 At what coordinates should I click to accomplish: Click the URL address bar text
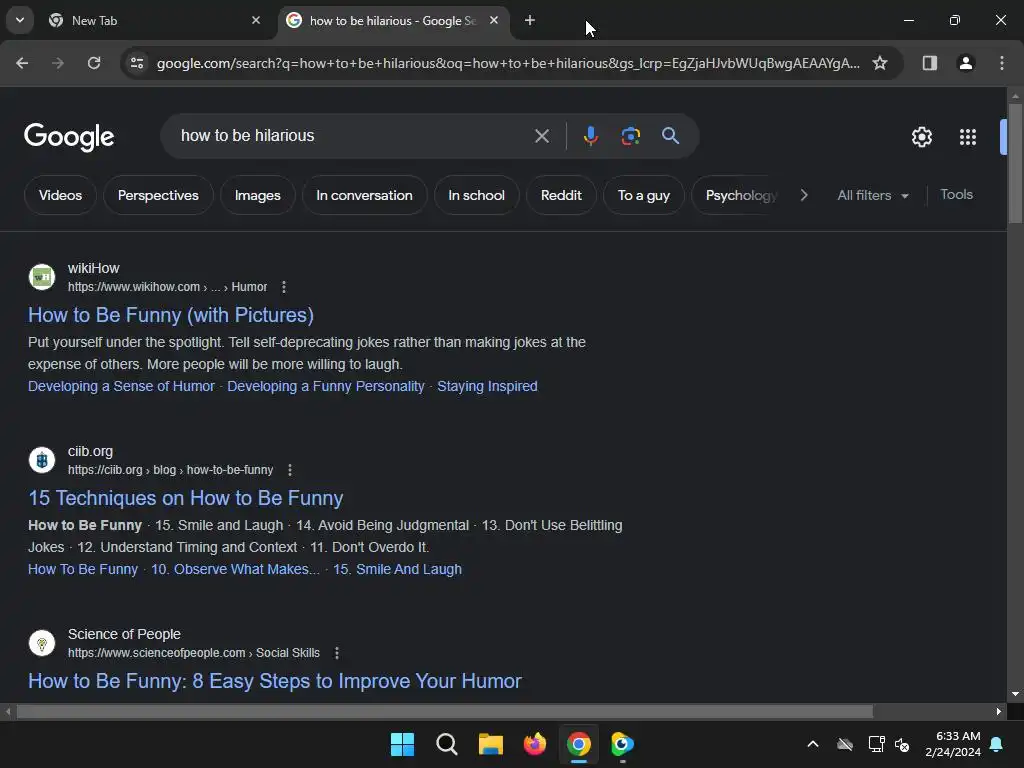pyautogui.click(x=508, y=63)
